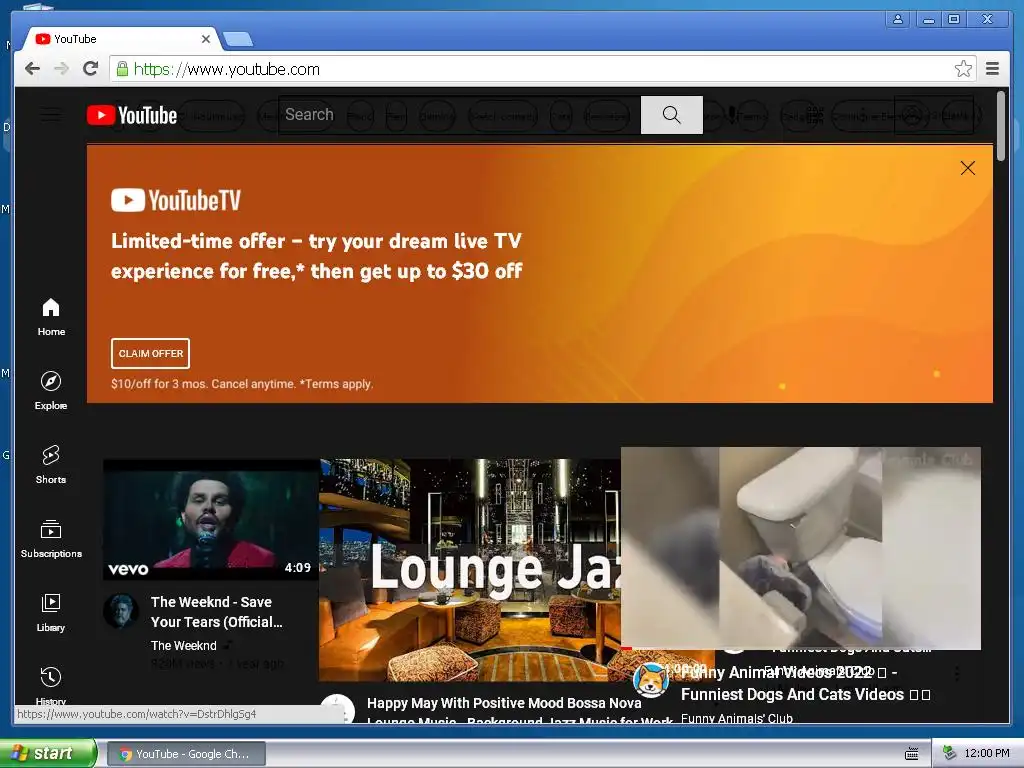Open Explore in the sidebar

coord(51,391)
